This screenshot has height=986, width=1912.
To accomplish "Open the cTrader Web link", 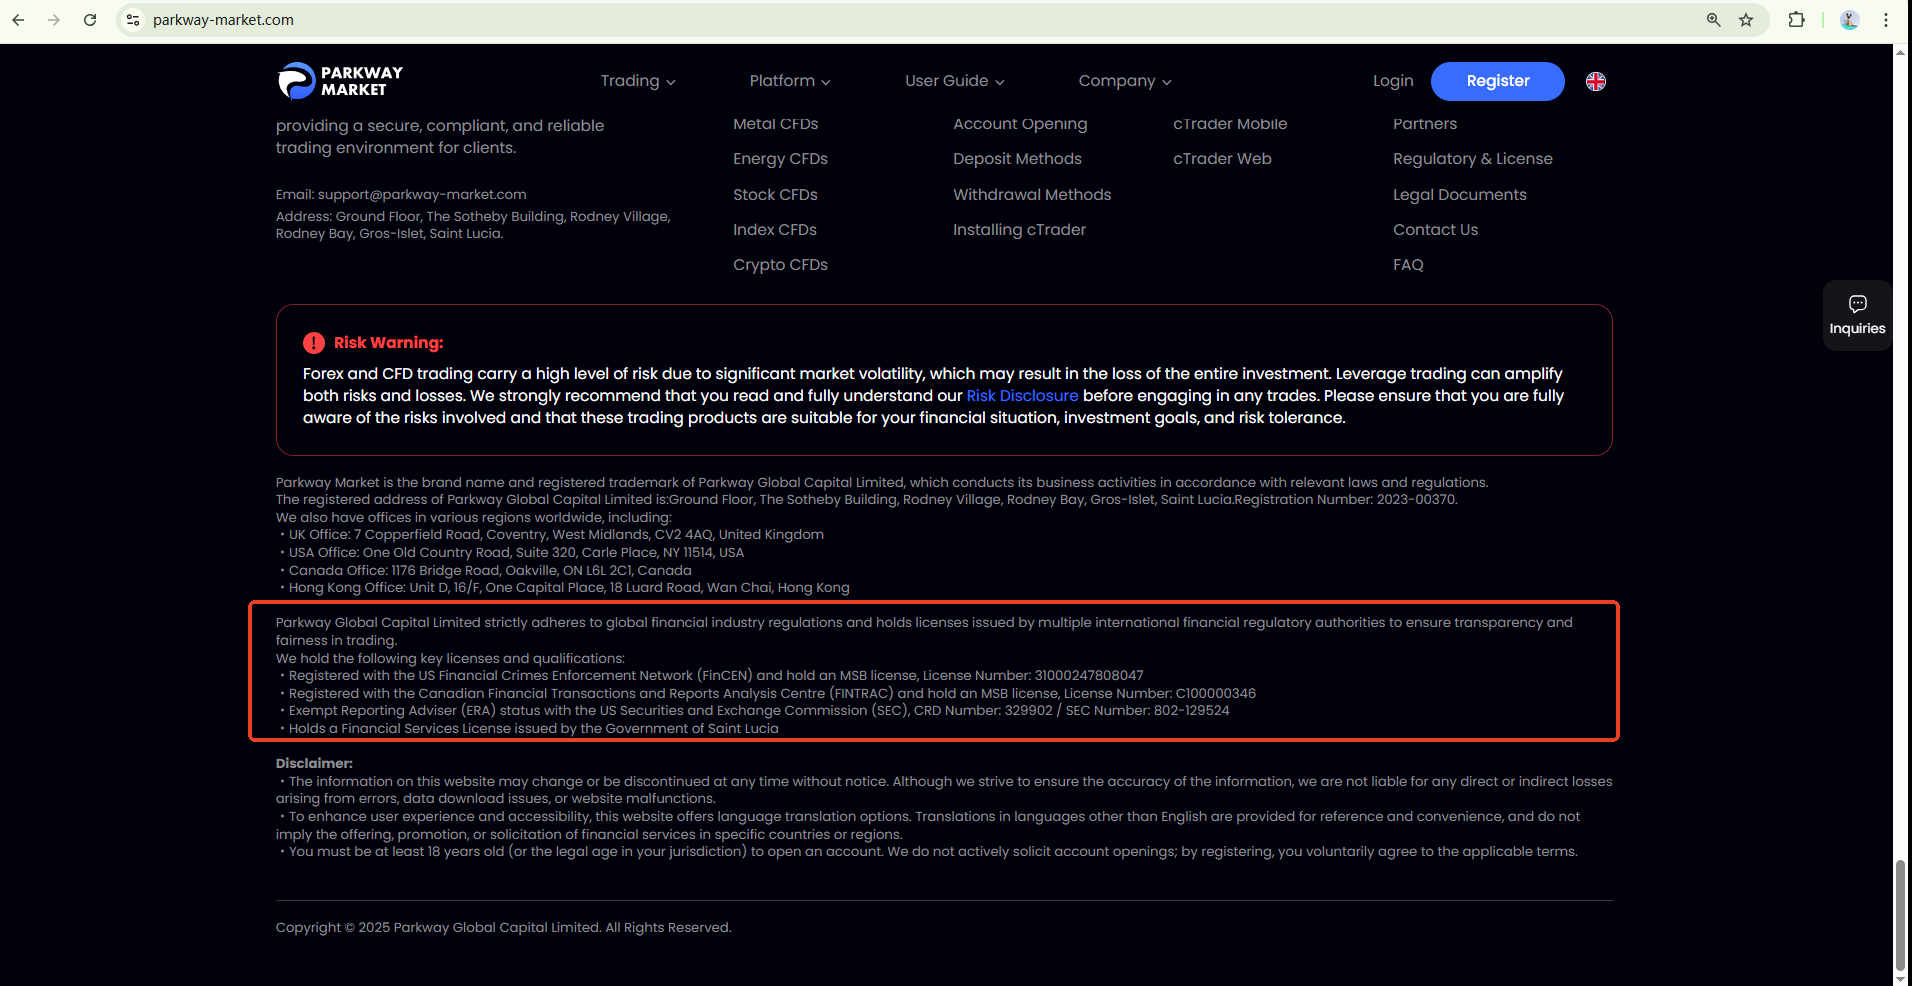I will [1222, 159].
